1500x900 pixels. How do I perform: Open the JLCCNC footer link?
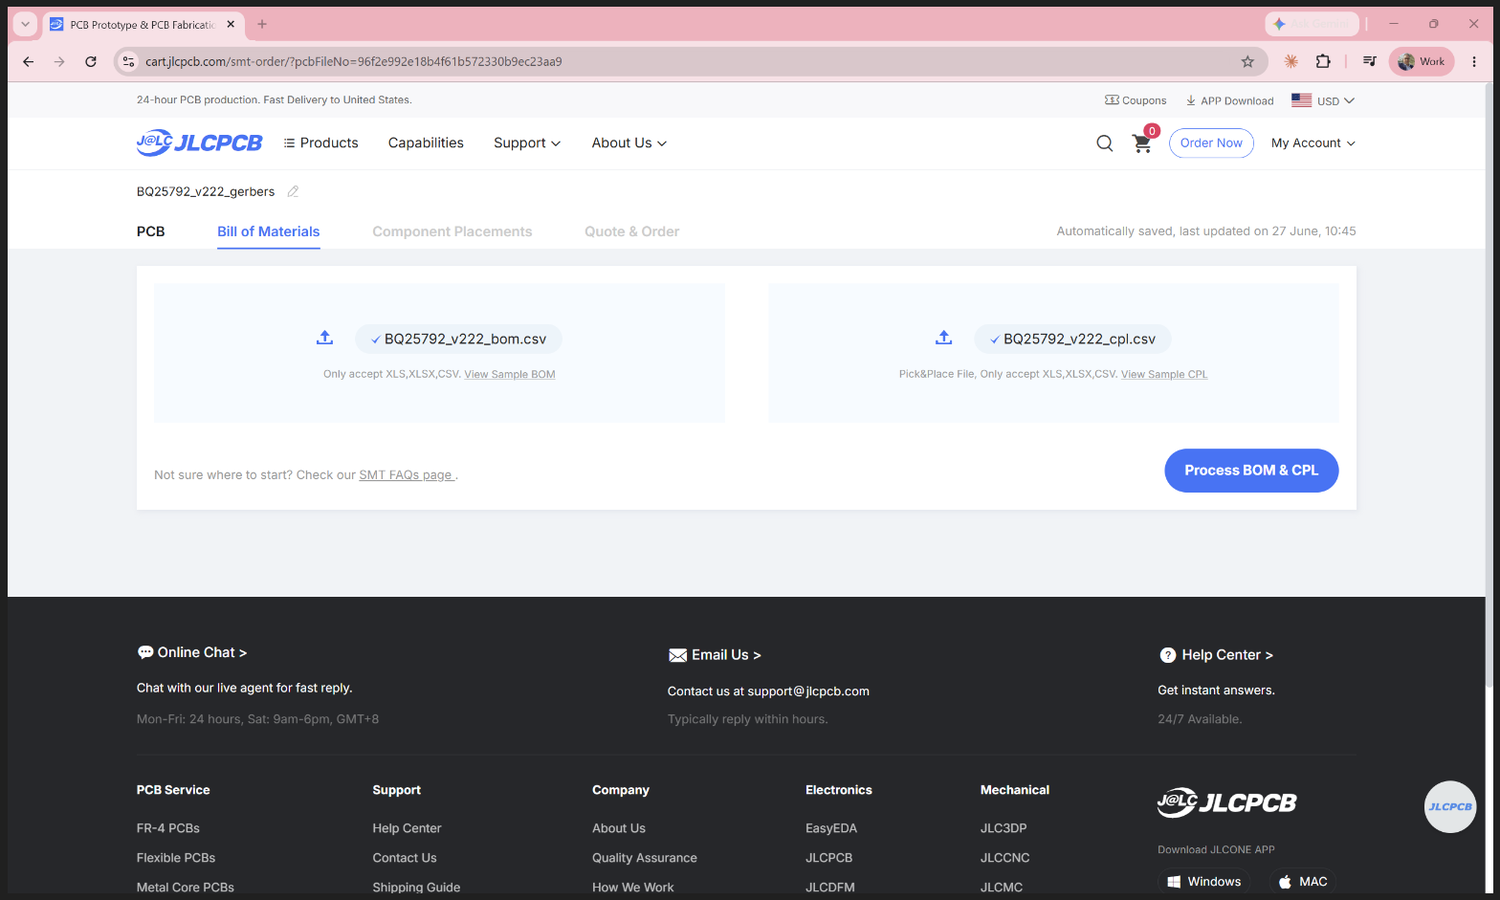[1005, 858]
